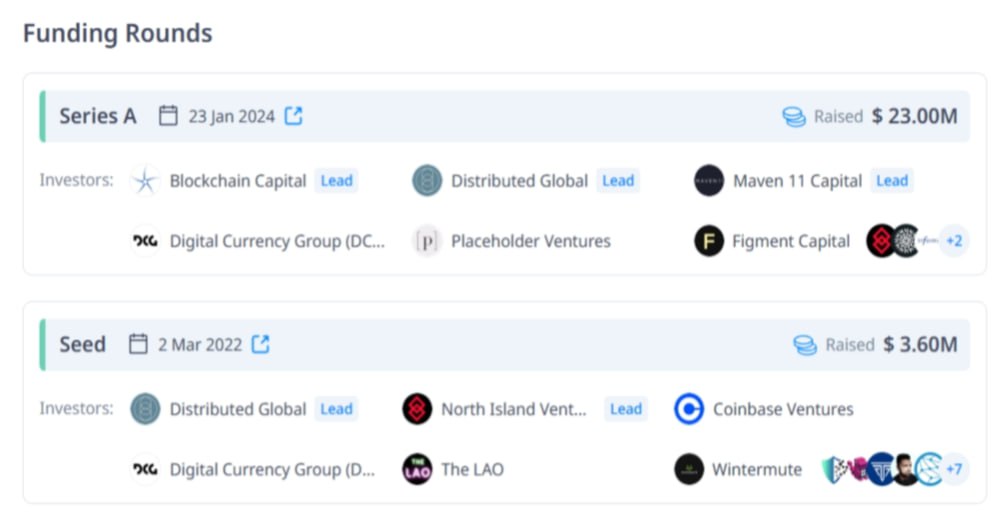Viewport: 999px width, 529px height.
Task: Open North Island Ventures investor link
Action: pyautogui.click(x=514, y=409)
